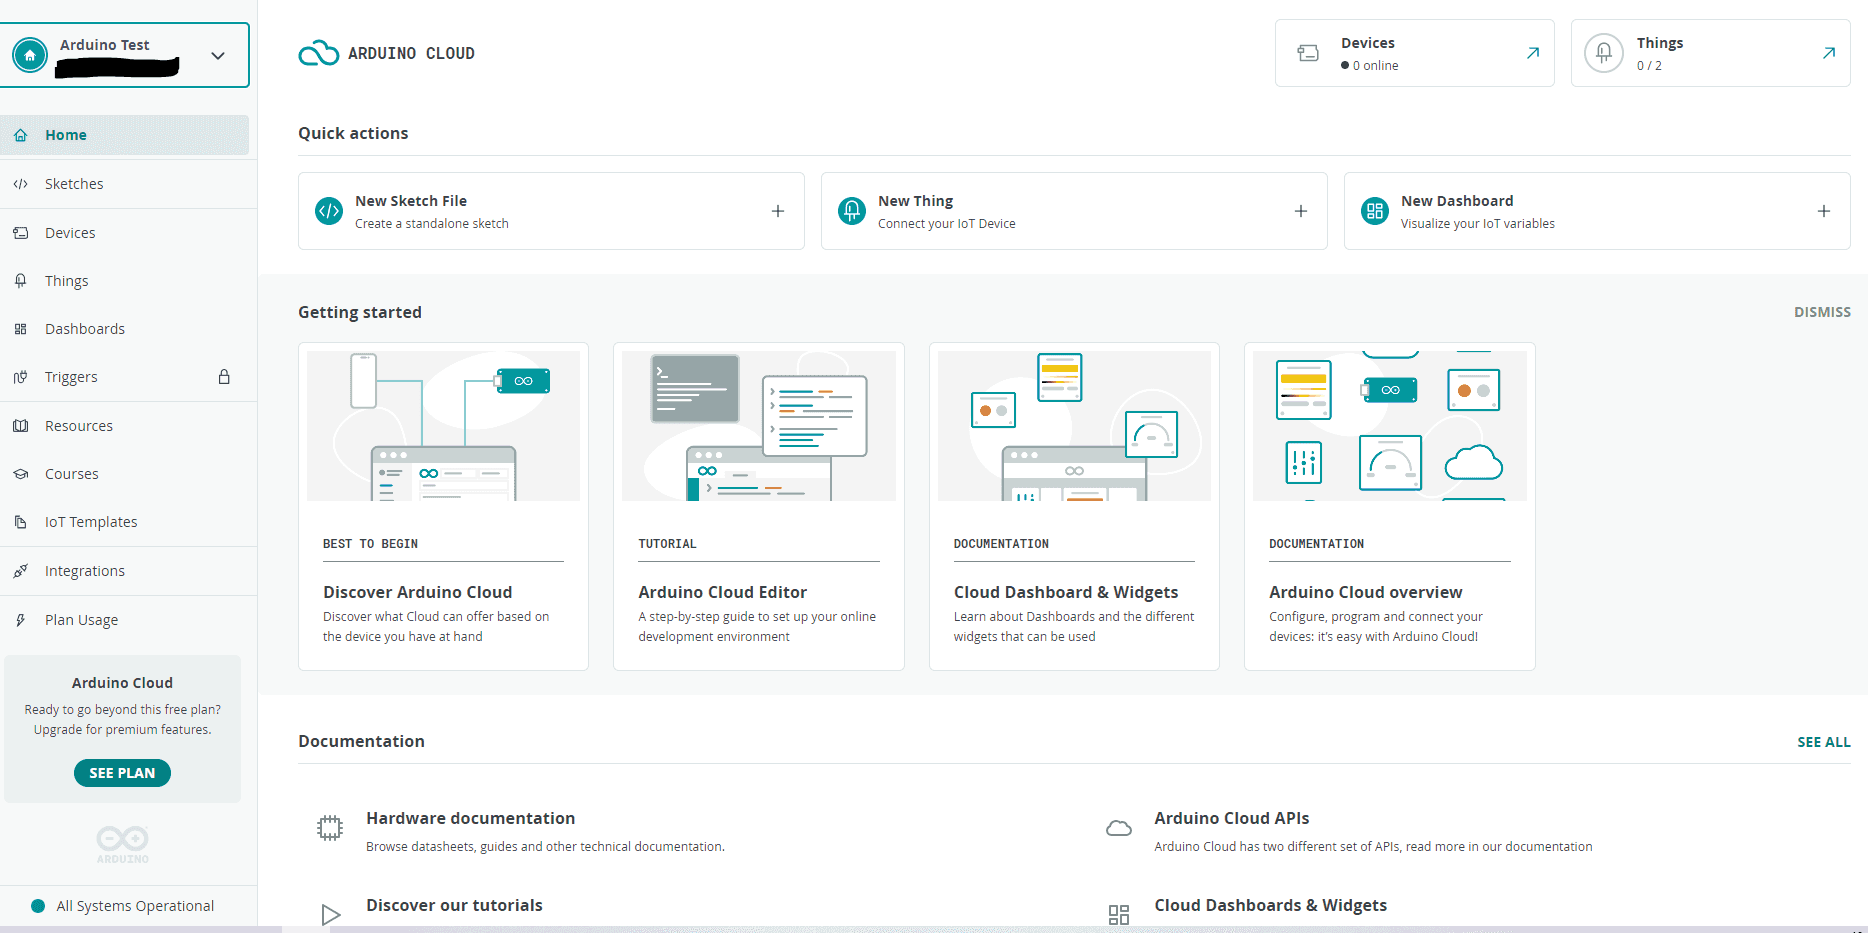Go to Dashboards in the sidebar
Screen dimensions: 1868x933
tap(85, 329)
